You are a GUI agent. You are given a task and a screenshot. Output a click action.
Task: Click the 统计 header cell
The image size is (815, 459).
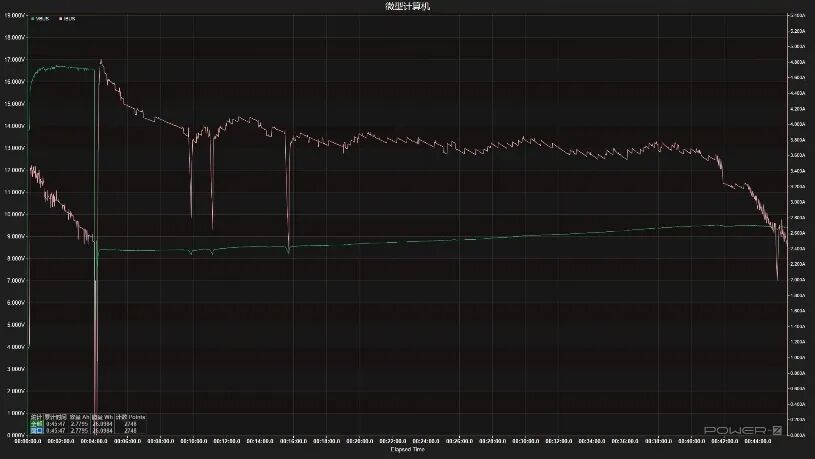(36, 417)
